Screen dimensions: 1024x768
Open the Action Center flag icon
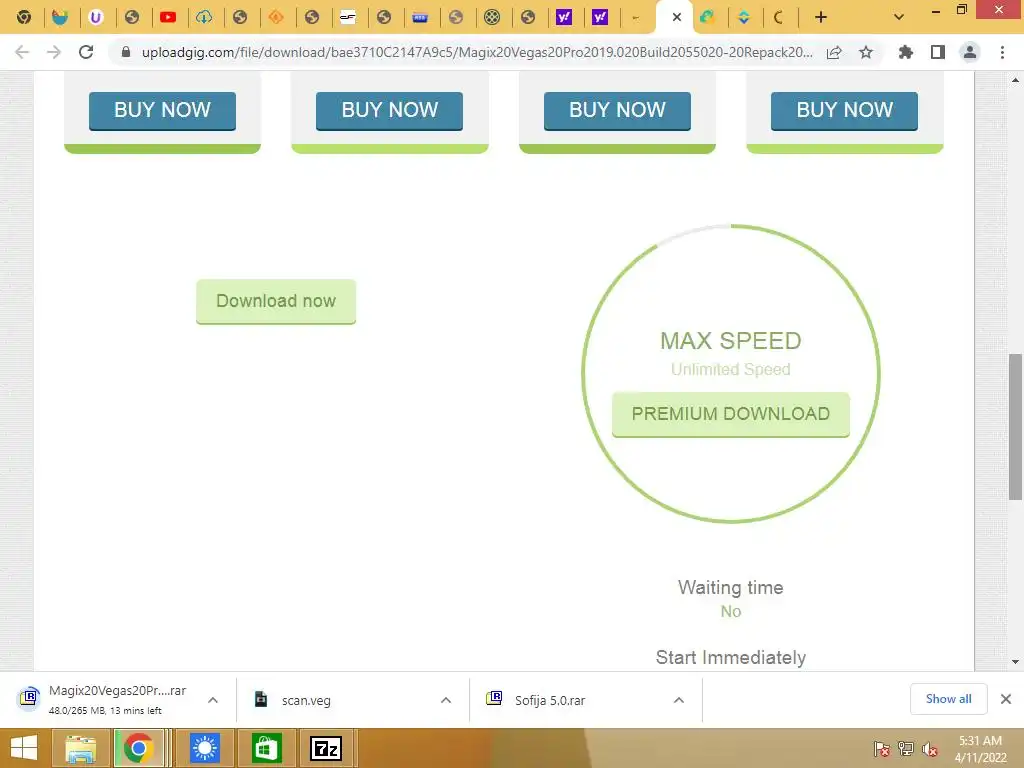(x=882, y=748)
